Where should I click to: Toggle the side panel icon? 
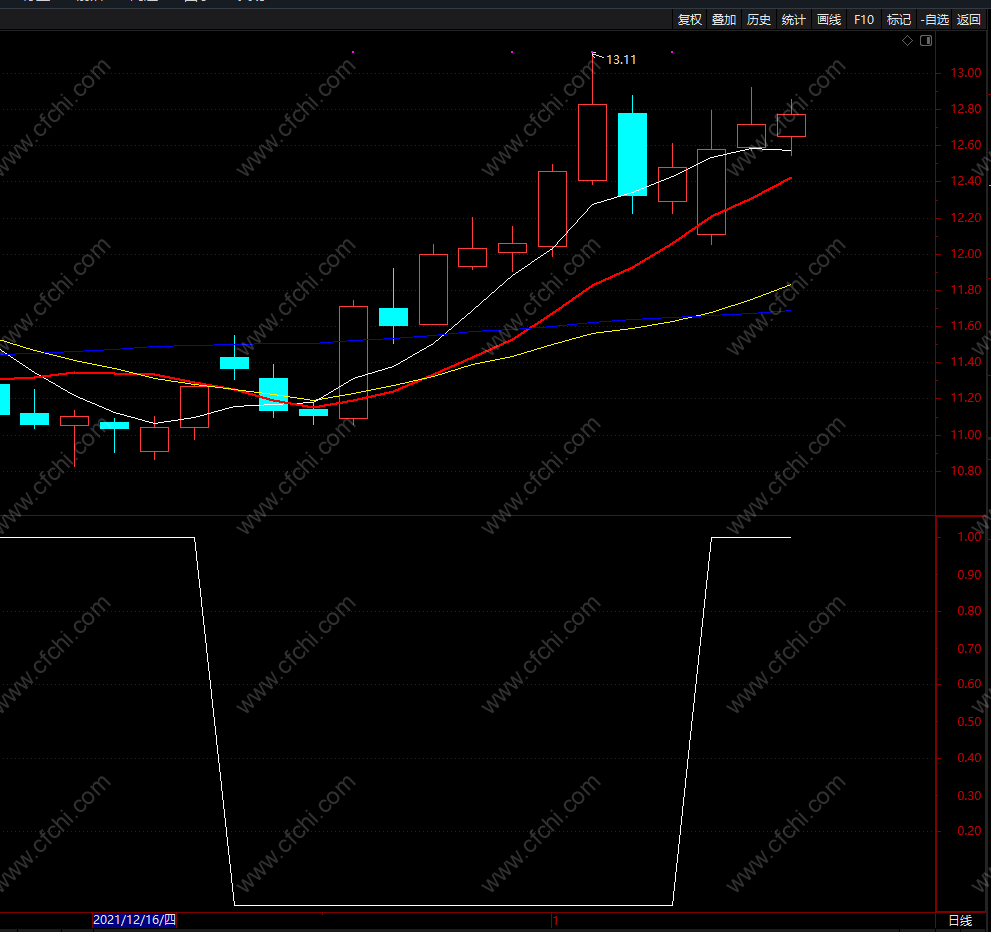pos(926,40)
